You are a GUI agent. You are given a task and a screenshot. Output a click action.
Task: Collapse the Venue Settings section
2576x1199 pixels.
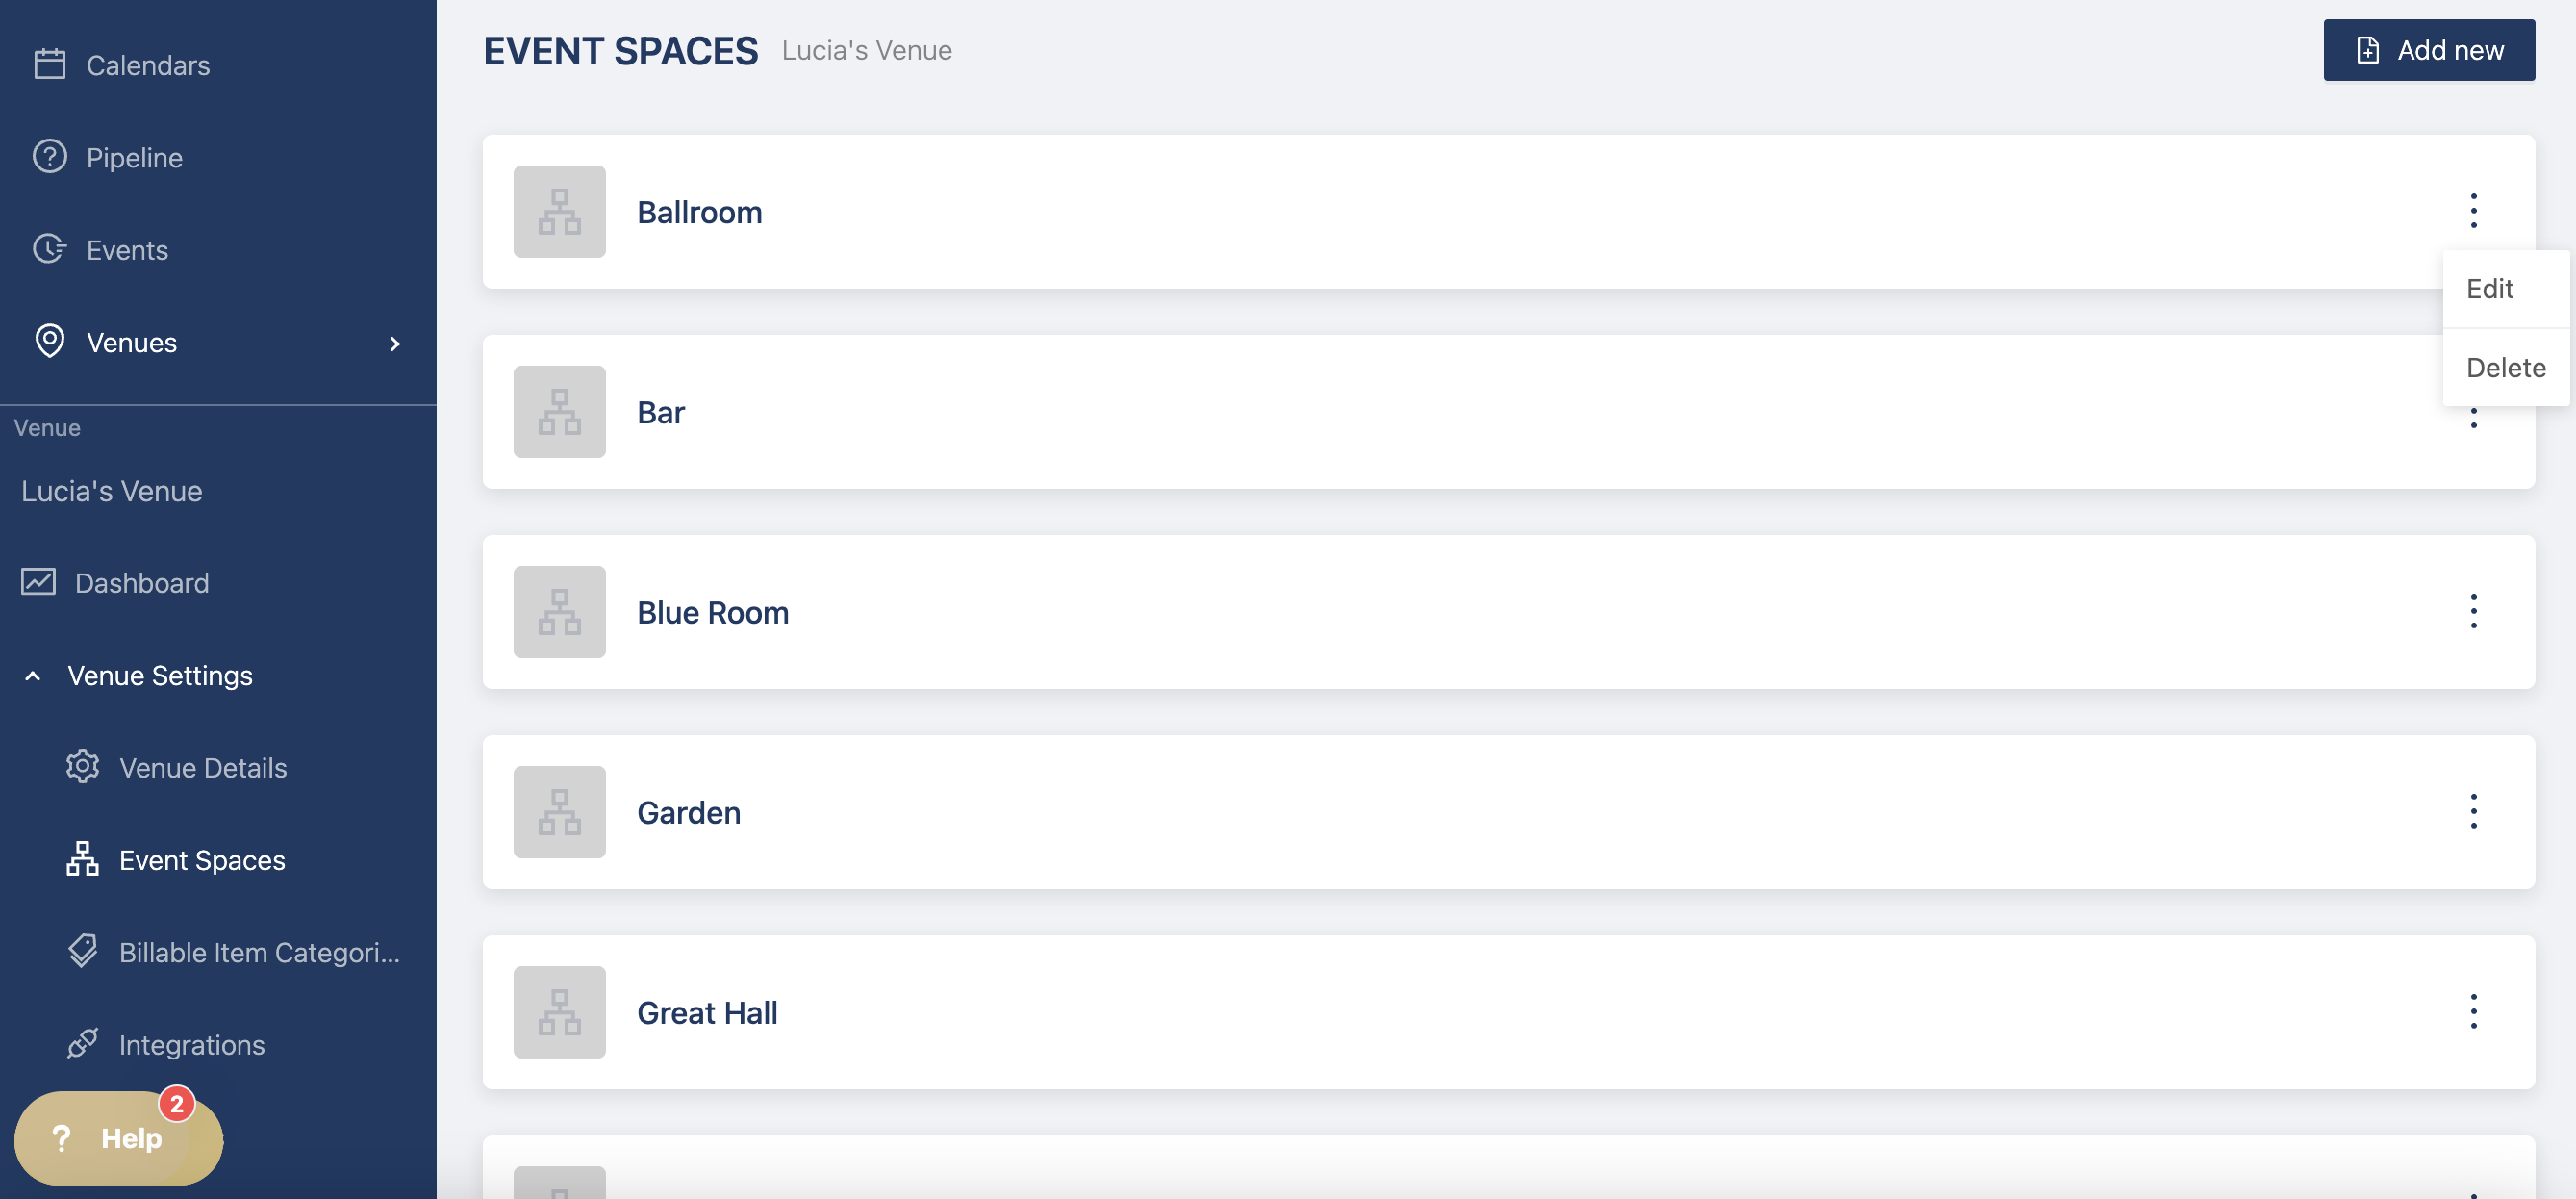pyautogui.click(x=33, y=676)
